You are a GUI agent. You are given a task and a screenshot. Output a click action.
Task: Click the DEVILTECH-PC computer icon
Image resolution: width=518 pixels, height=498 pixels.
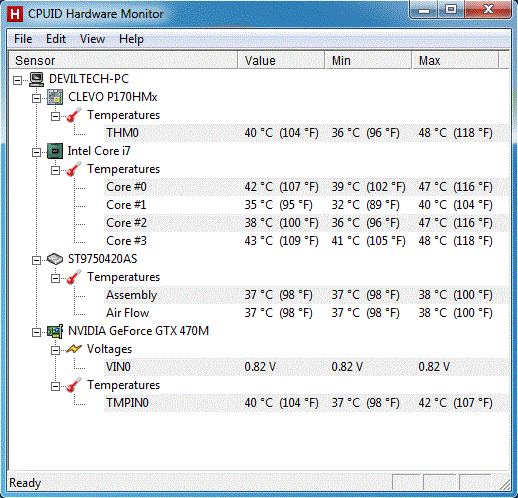coord(36,79)
